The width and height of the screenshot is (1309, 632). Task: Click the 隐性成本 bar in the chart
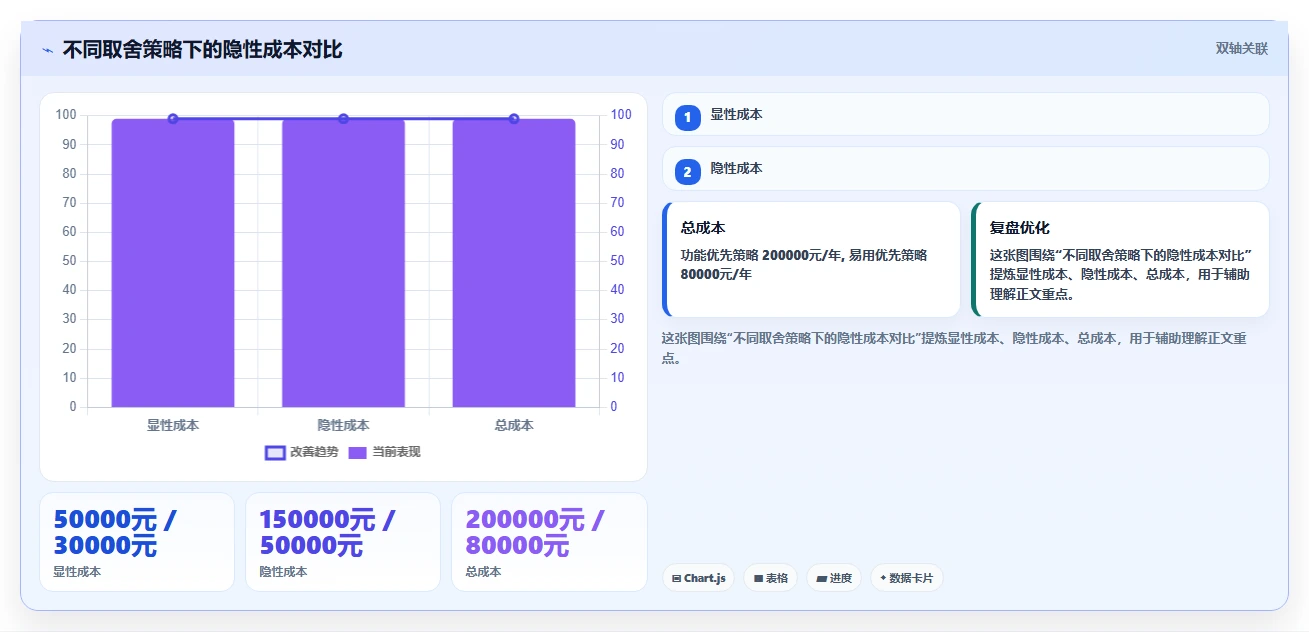click(x=343, y=263)
